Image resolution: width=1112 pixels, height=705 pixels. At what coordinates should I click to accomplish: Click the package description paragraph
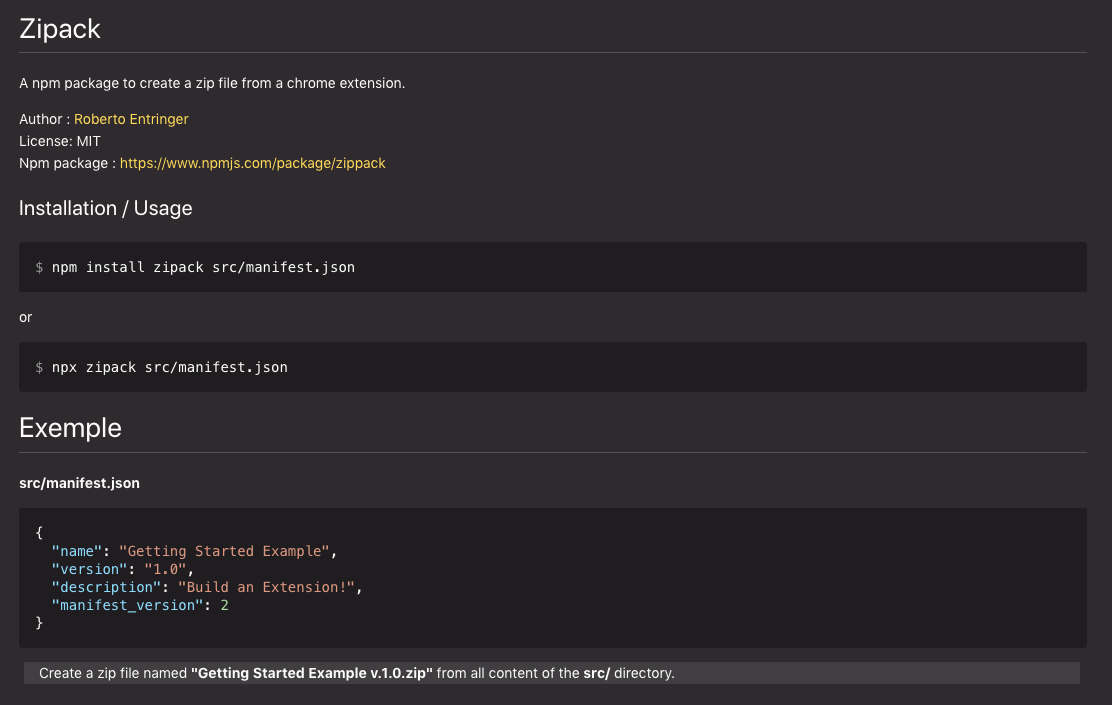click(212, 83)
